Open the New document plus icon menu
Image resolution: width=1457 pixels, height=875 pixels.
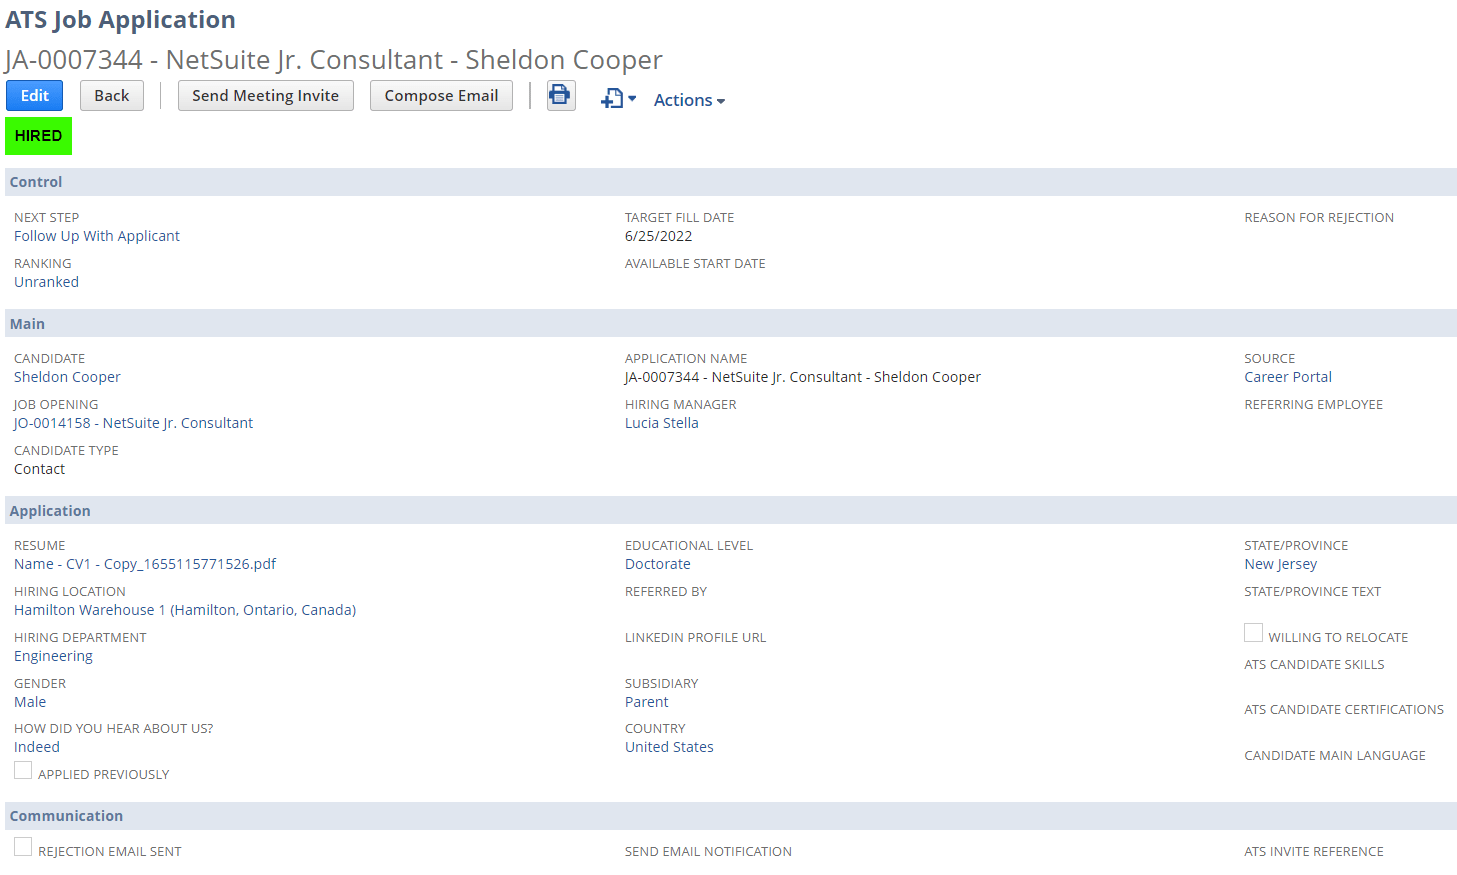click(618, 99)
